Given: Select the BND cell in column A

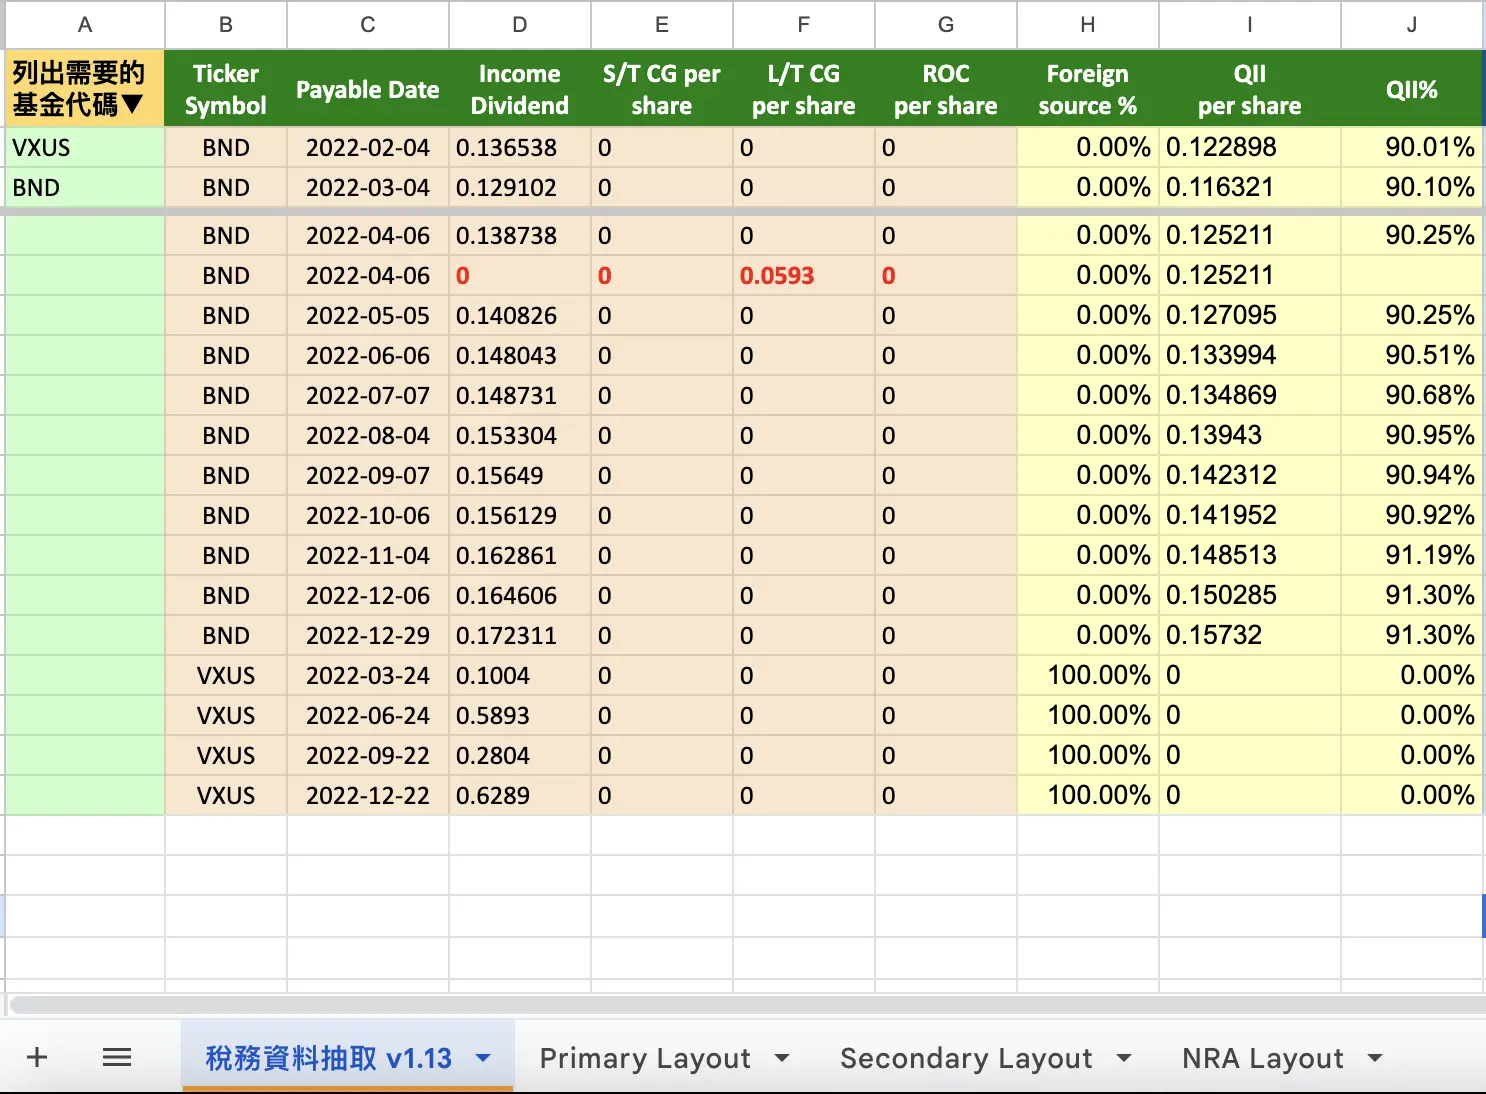Looking at the screenshot, I should click(x=85, y=188).
